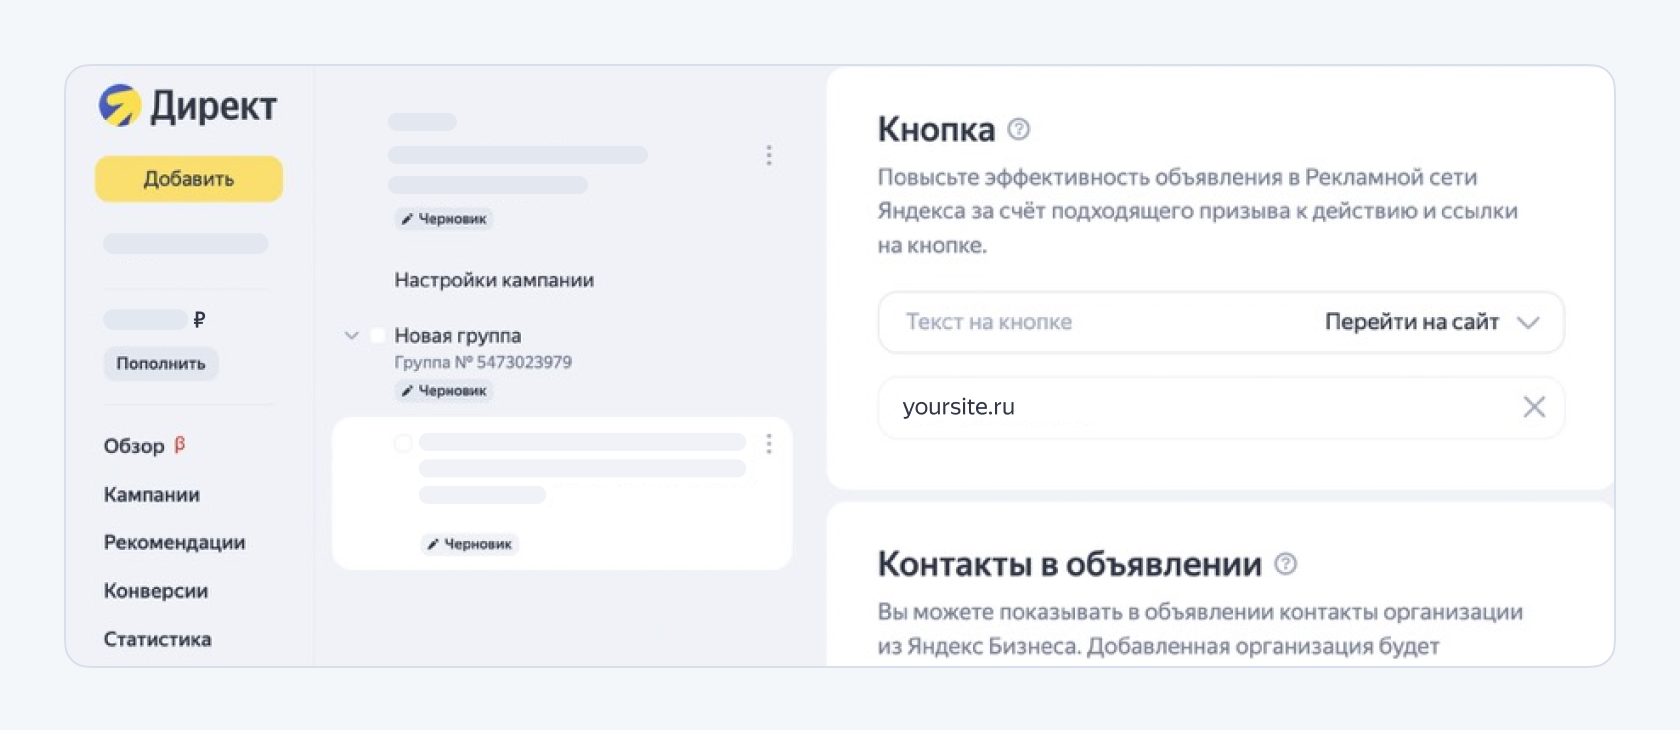Go to Рекомендации in the sidebar
Image resolution: width=1680 pixels, height=730 pixels.
click(175, 542)
